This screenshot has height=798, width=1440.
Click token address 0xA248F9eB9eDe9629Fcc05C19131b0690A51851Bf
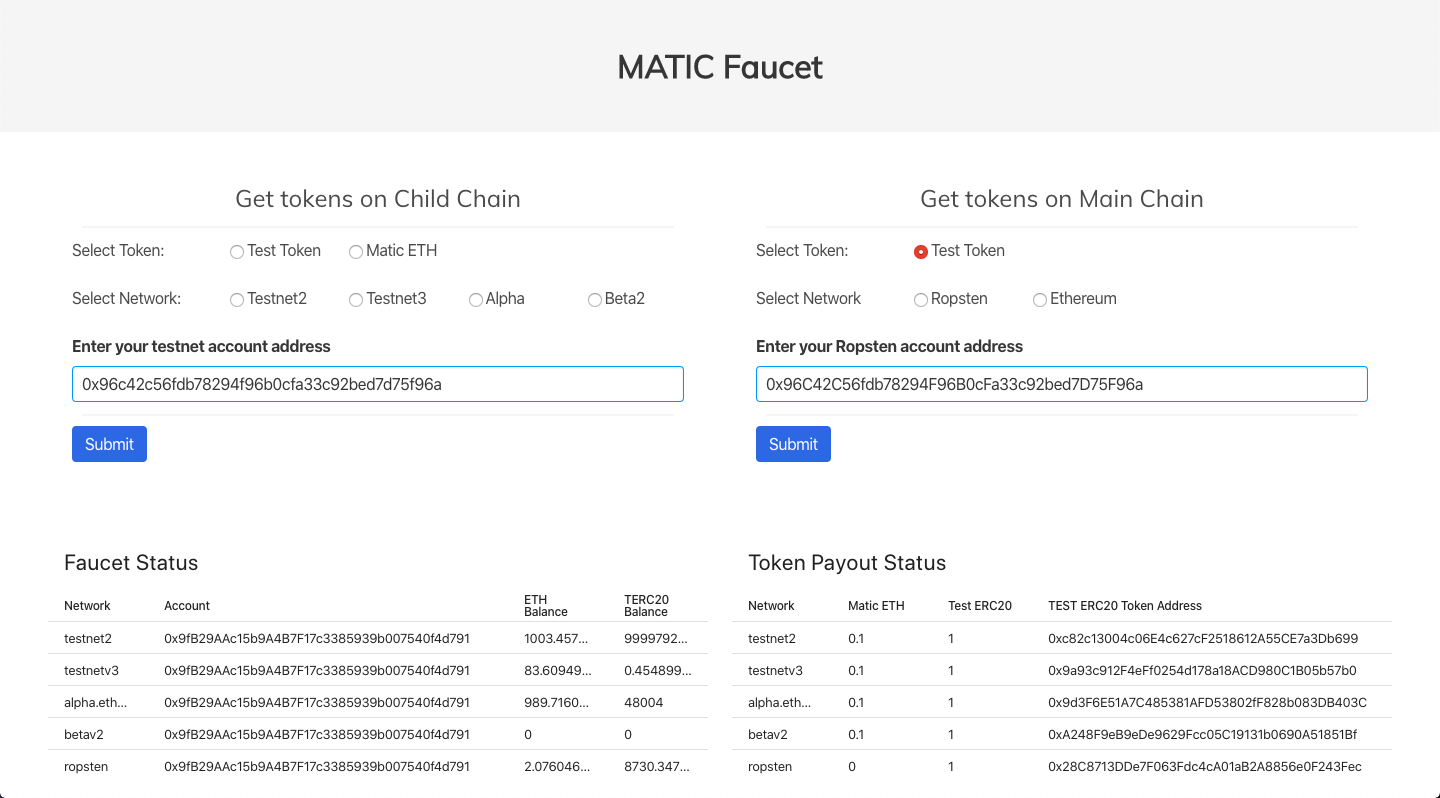point(1202,734)
